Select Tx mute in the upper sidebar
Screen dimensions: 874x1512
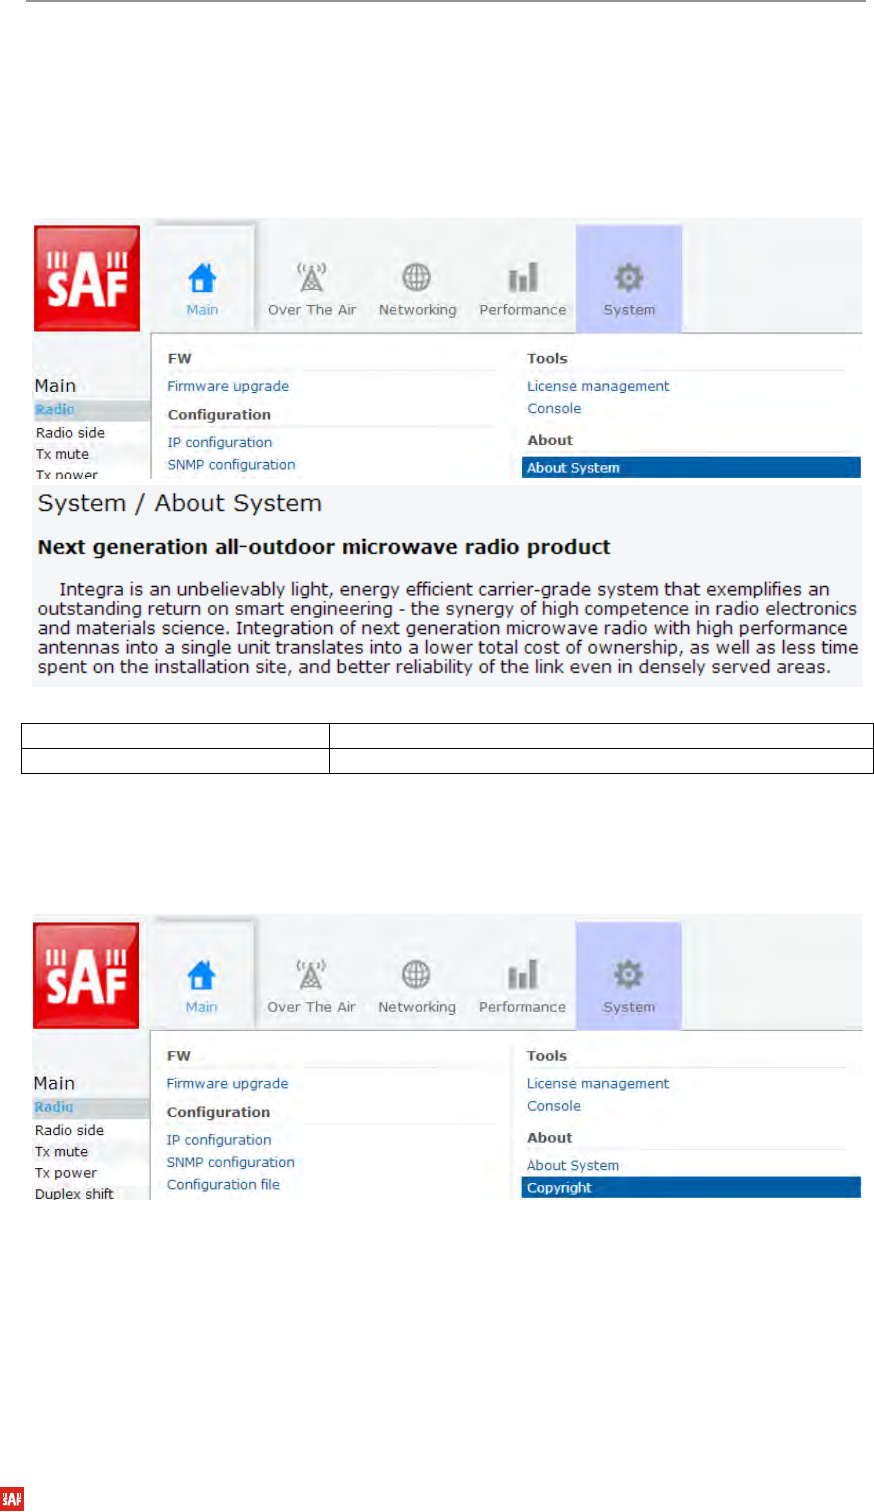point(62,454)
